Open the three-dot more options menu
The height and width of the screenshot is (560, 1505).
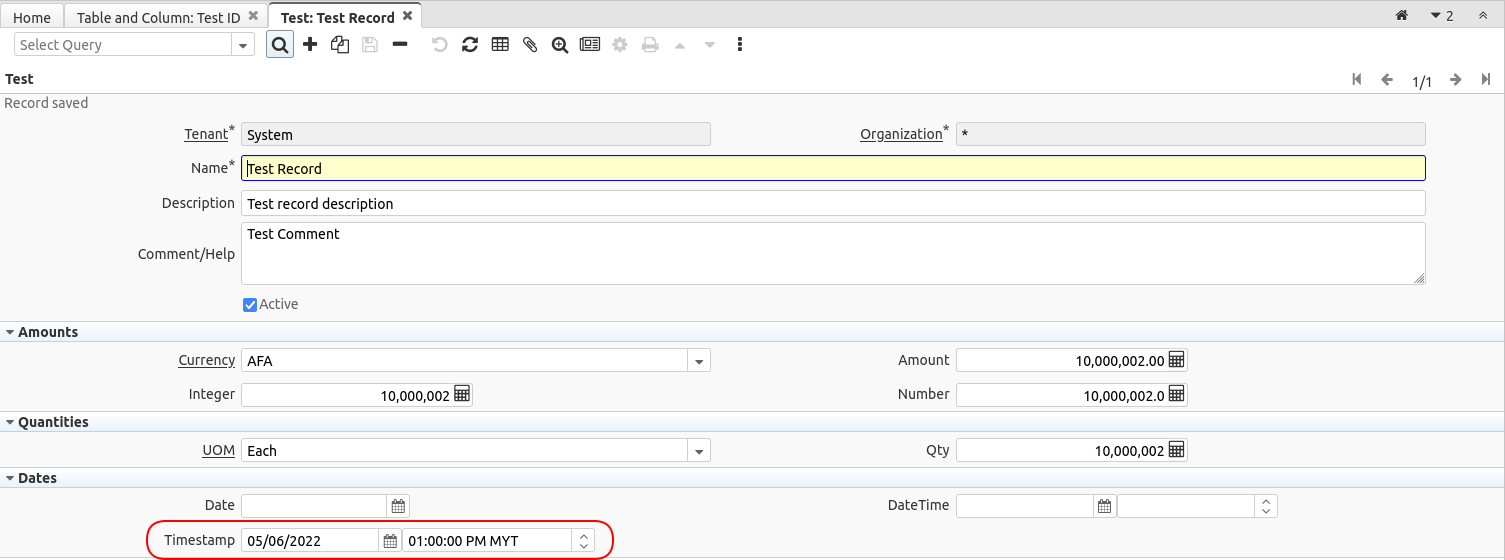coord(740,45)
